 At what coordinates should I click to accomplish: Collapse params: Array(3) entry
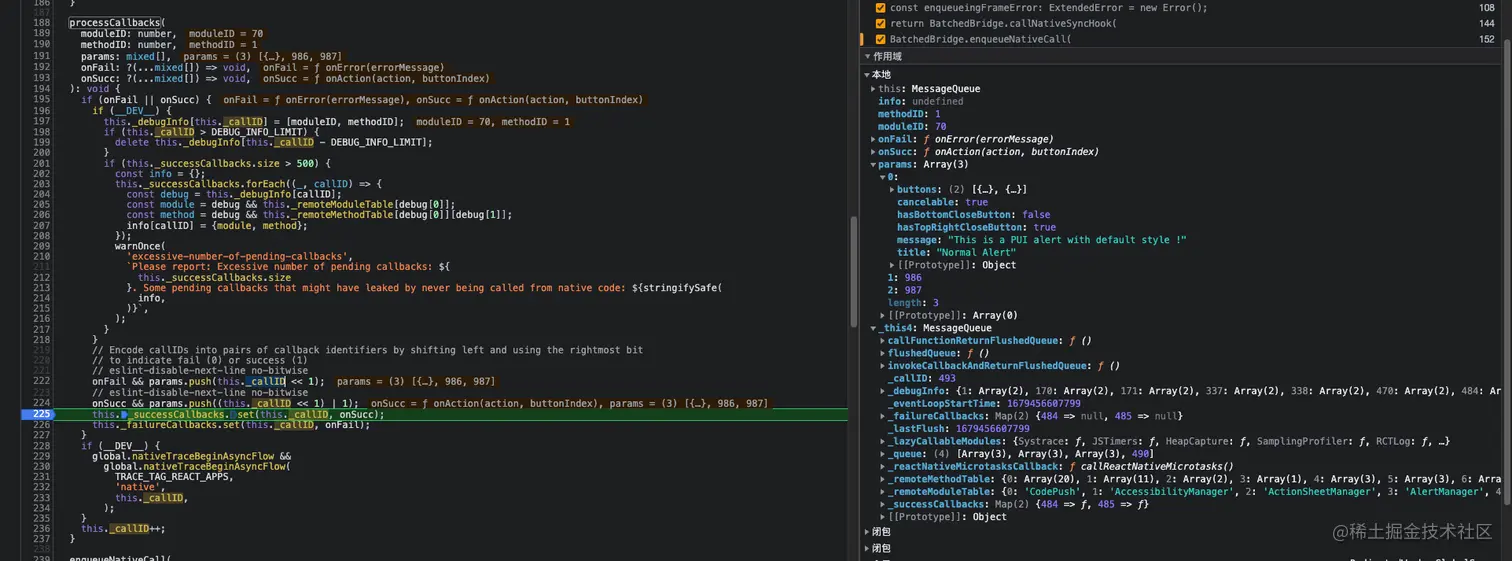pyautogui.click(x=873, y=164)
